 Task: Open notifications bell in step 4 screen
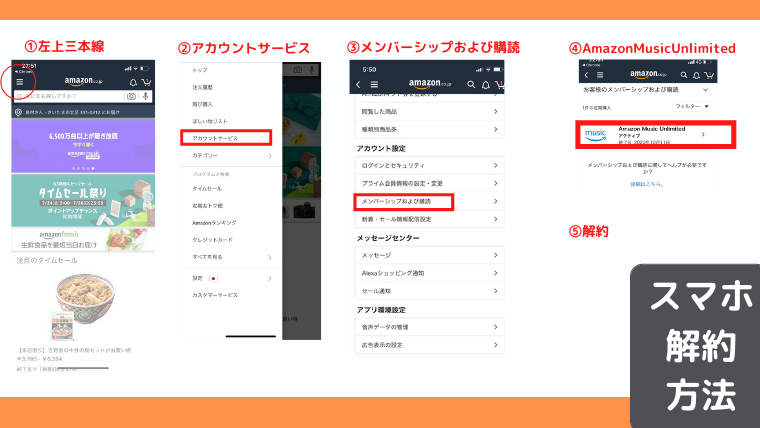coord(697,75)
